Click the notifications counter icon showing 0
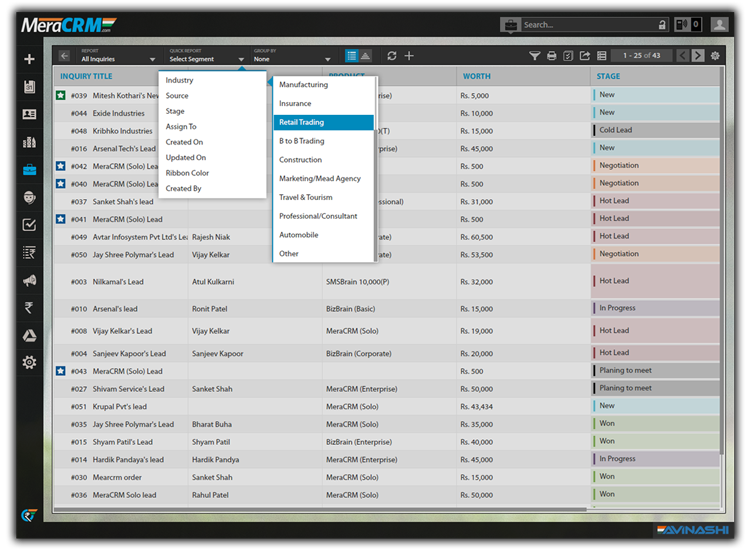The image size is (750, 550). 688,24
